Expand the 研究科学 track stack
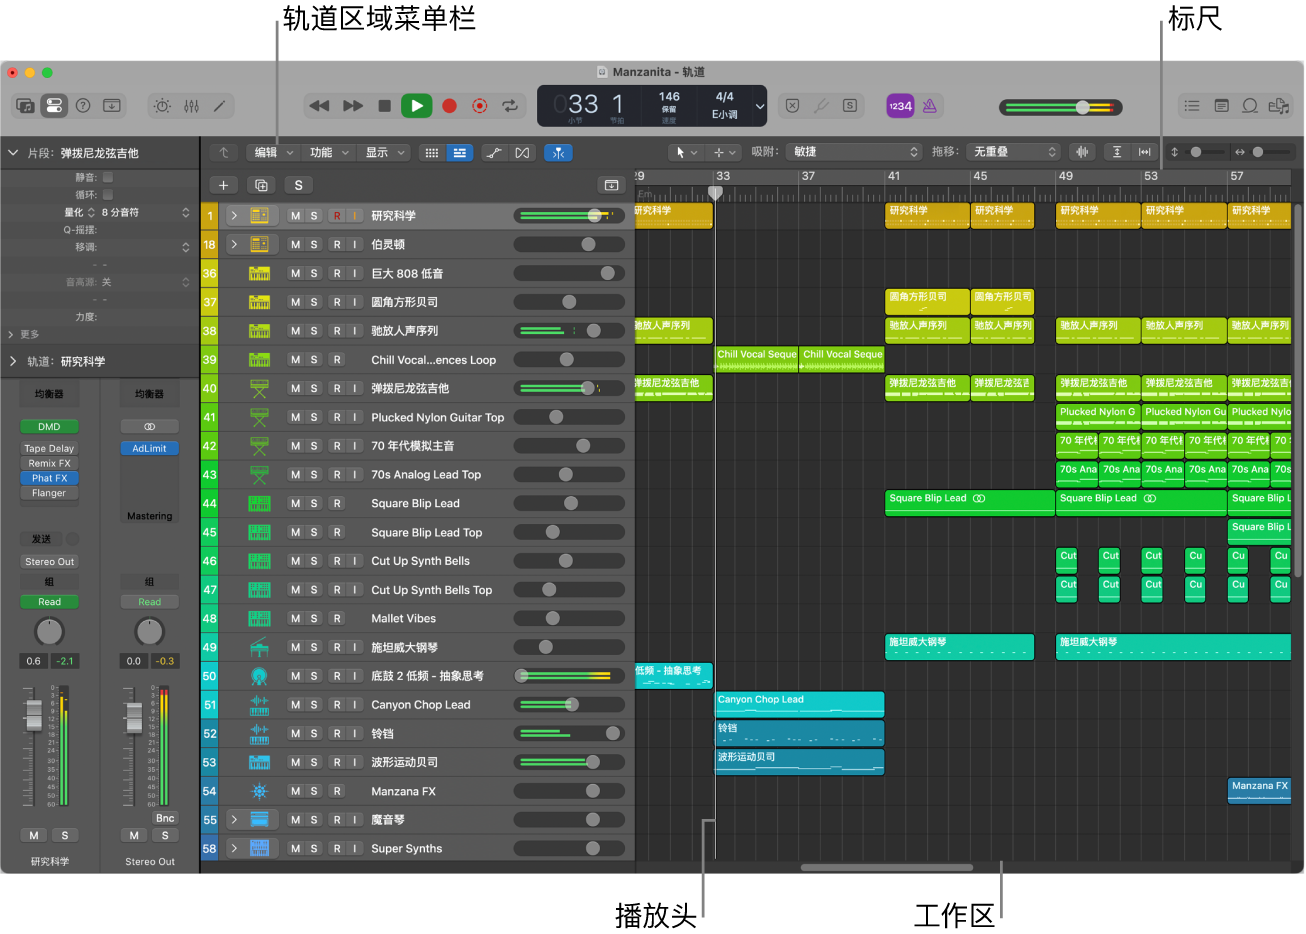 234,216
